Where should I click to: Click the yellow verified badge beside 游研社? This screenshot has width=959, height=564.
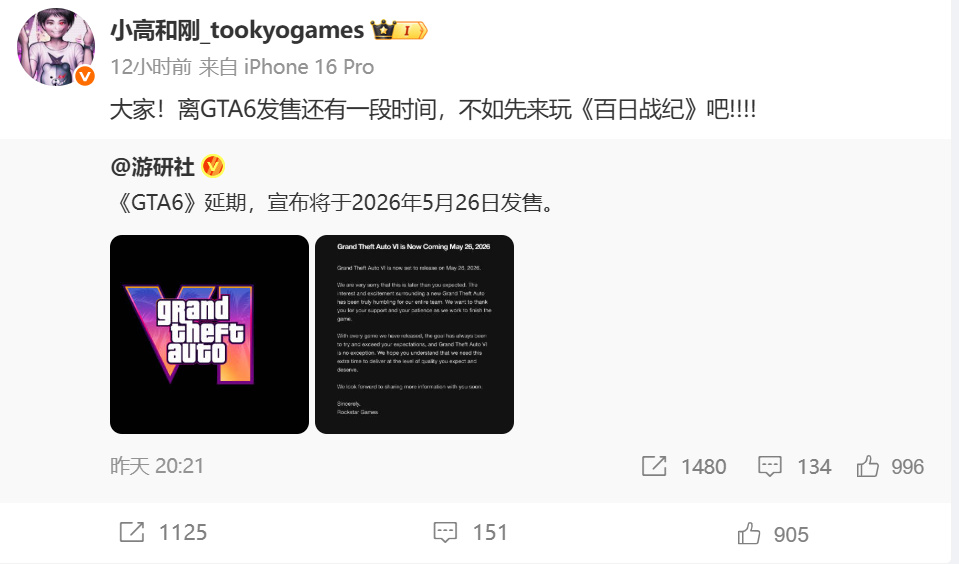(213, 166)
